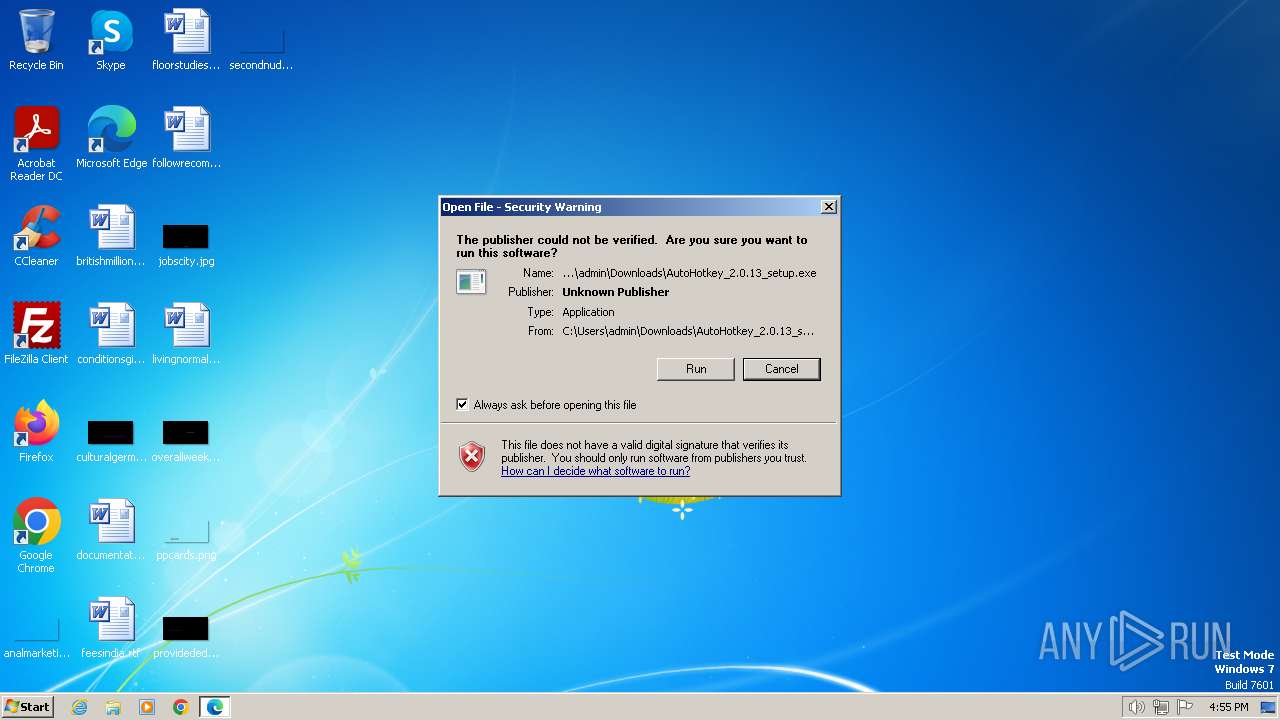Click the Show desktop button
Viewport: 1280px width, 720px height.
(x=1268, y=707)
